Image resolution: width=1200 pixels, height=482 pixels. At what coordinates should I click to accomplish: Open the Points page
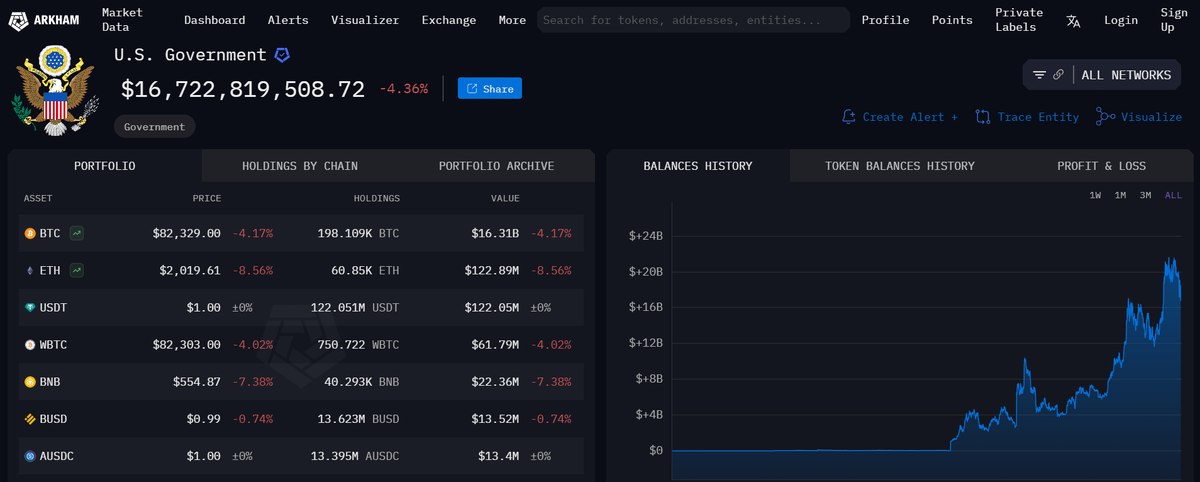(x=952, y=20)
